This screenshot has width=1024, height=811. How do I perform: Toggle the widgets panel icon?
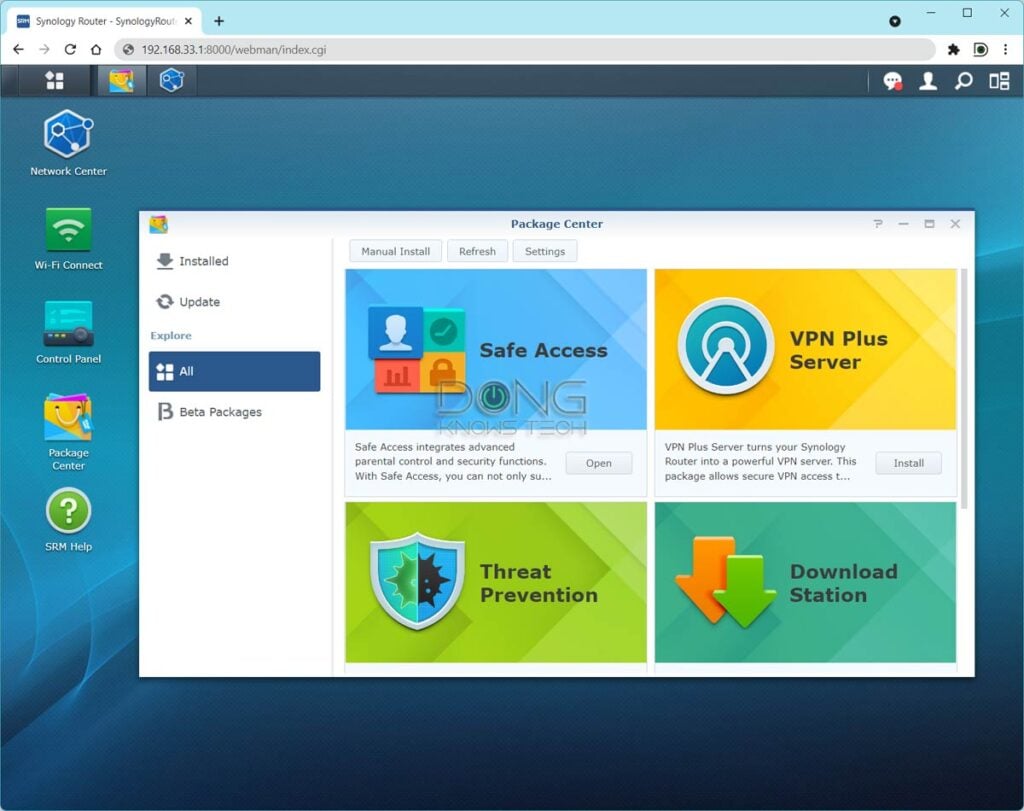[x=999, y=81]
